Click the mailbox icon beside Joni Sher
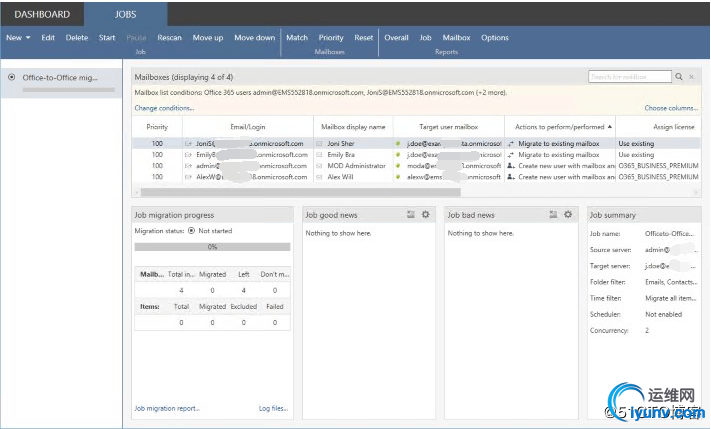The height and width of the screenshot is (429, 711). tap(319, 143)
